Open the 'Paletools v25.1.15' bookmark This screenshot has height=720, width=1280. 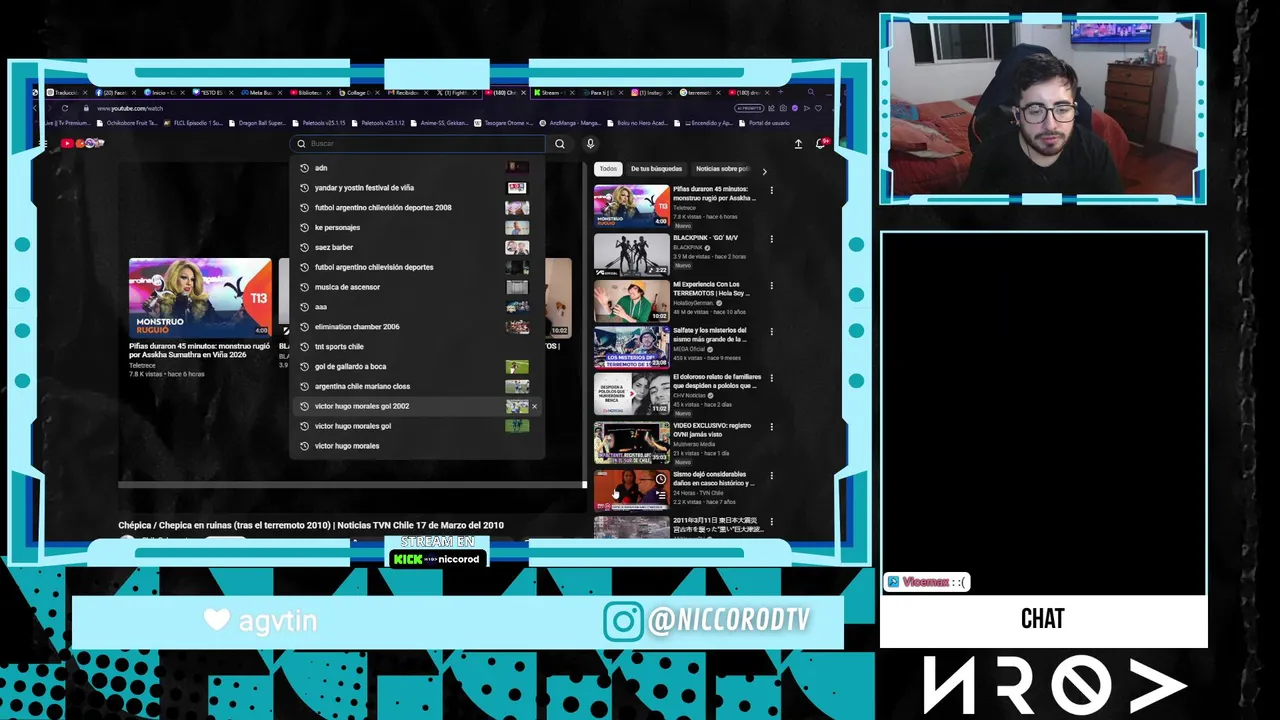point(319,123)
